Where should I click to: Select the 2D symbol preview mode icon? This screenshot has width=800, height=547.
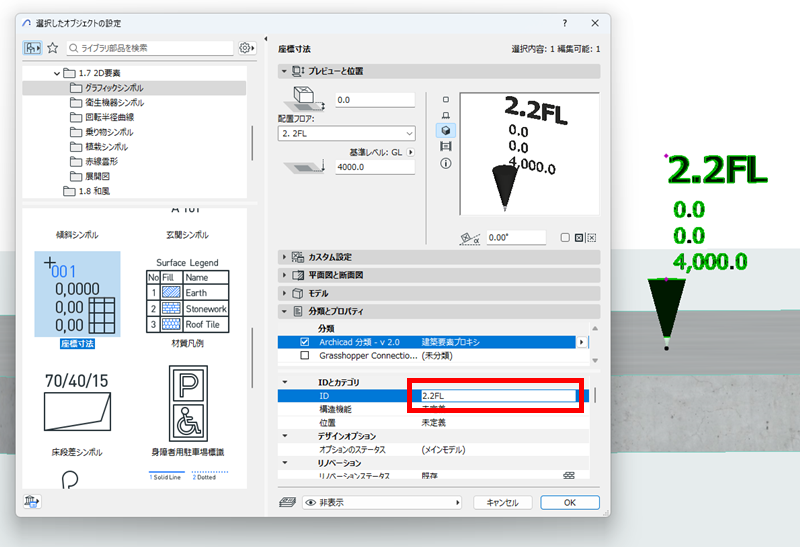(x=445, y=100)
